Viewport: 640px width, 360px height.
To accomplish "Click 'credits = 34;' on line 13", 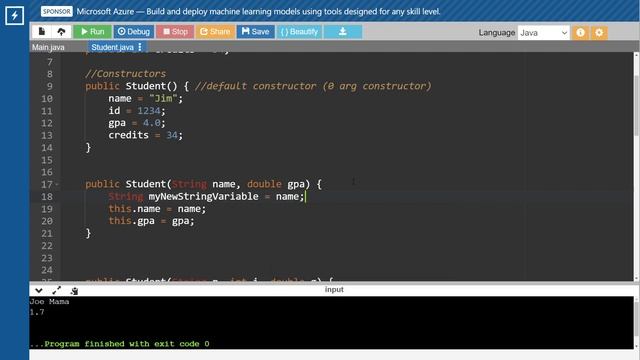I will (146, 135).
